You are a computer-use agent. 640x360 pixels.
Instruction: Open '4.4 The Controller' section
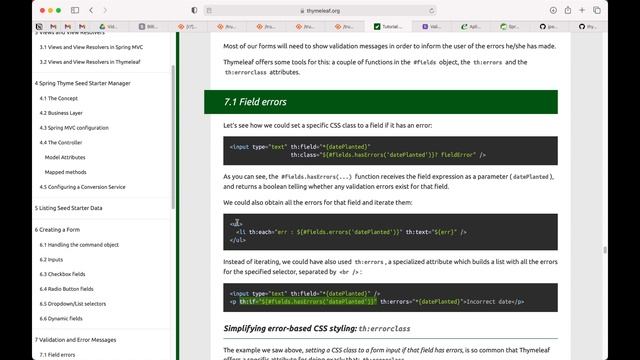[60, 142]
